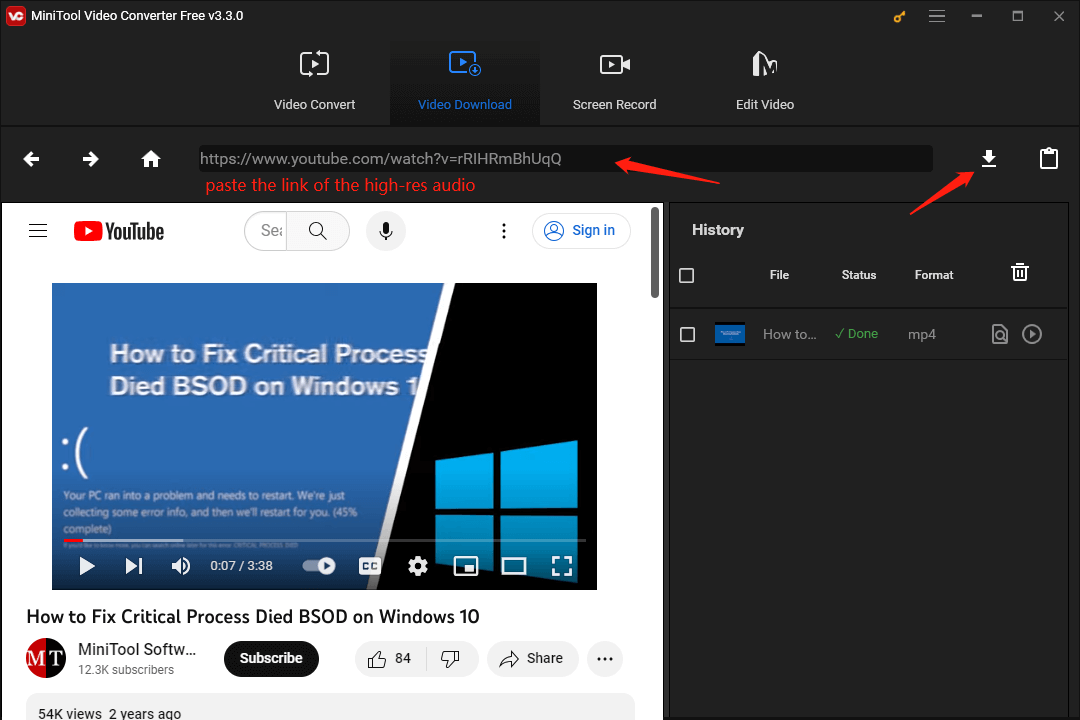Minimize the MiniTool window
Image resolution: width=1080 pixels, height=720 pixels.
point(977,16)
